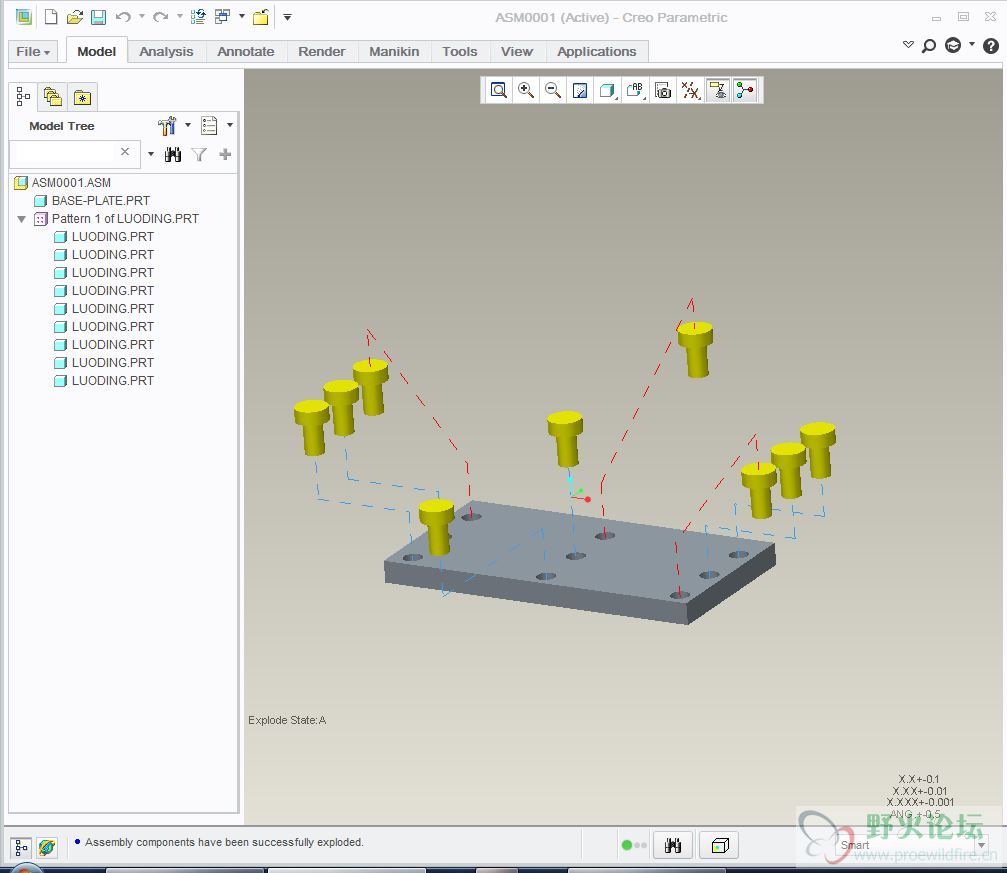Image resolution: width=1007 pixels, height=873 pixels.
Task: Switch to the Analysis ribbon tab
Action: (x=166, y=51)
